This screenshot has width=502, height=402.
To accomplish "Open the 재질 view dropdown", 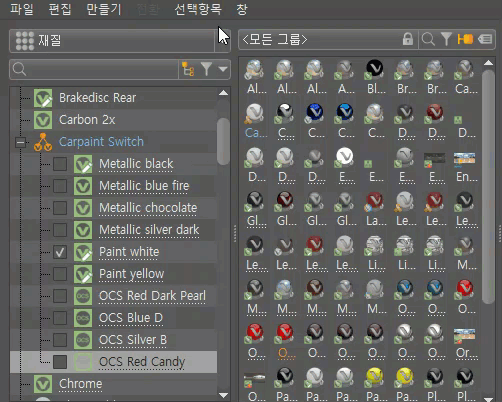I will 120,41.
